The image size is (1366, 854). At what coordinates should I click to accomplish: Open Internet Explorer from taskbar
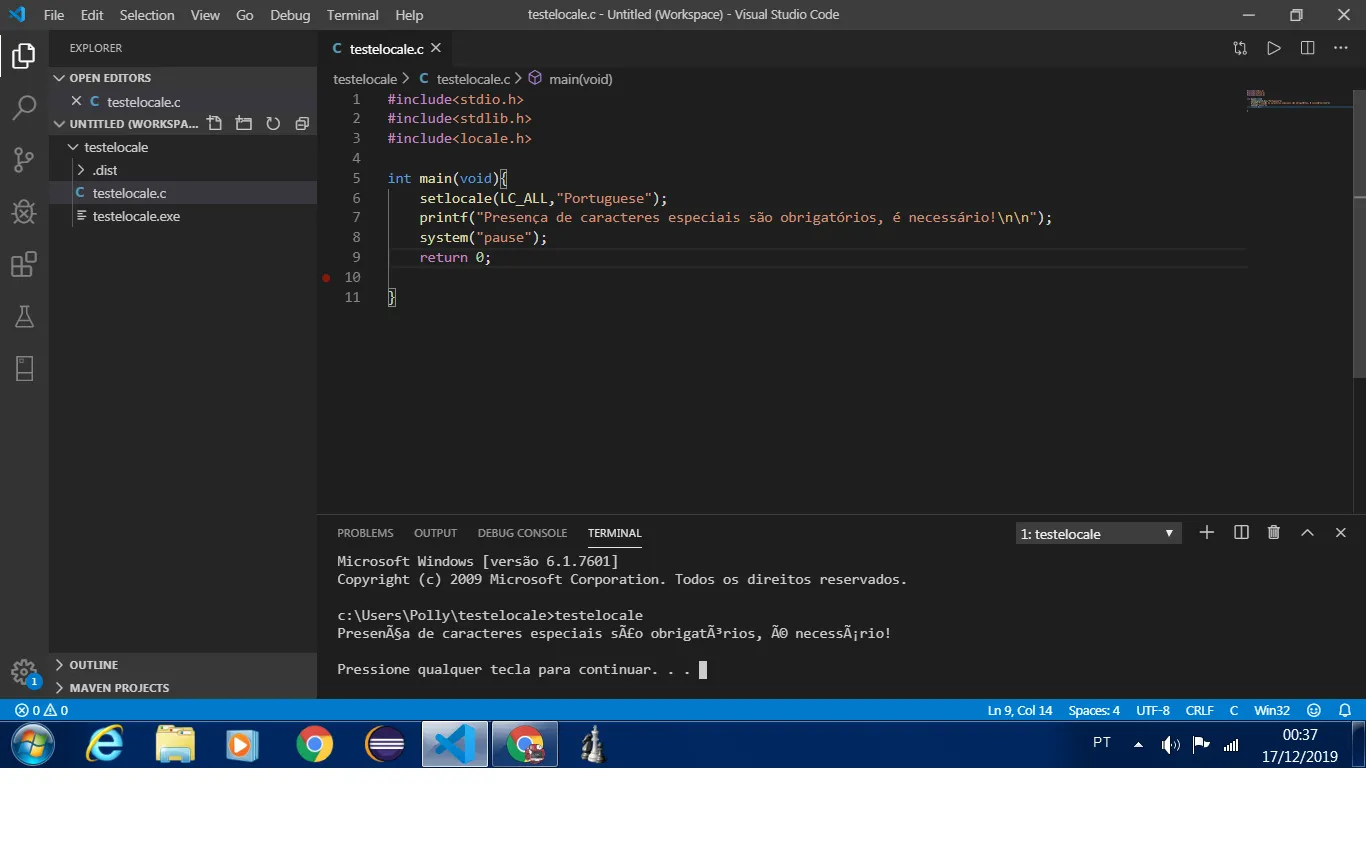coord(104,745)
